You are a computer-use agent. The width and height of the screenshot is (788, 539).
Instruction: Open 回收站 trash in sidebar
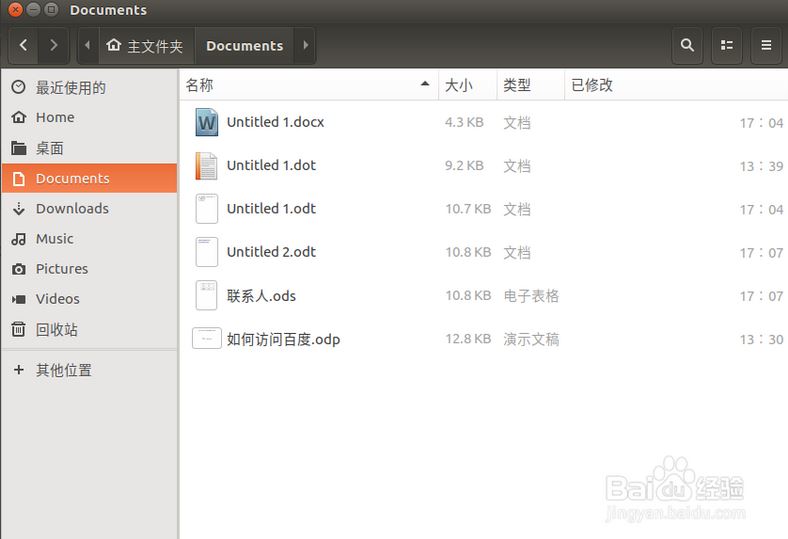[x=56, y=329]
